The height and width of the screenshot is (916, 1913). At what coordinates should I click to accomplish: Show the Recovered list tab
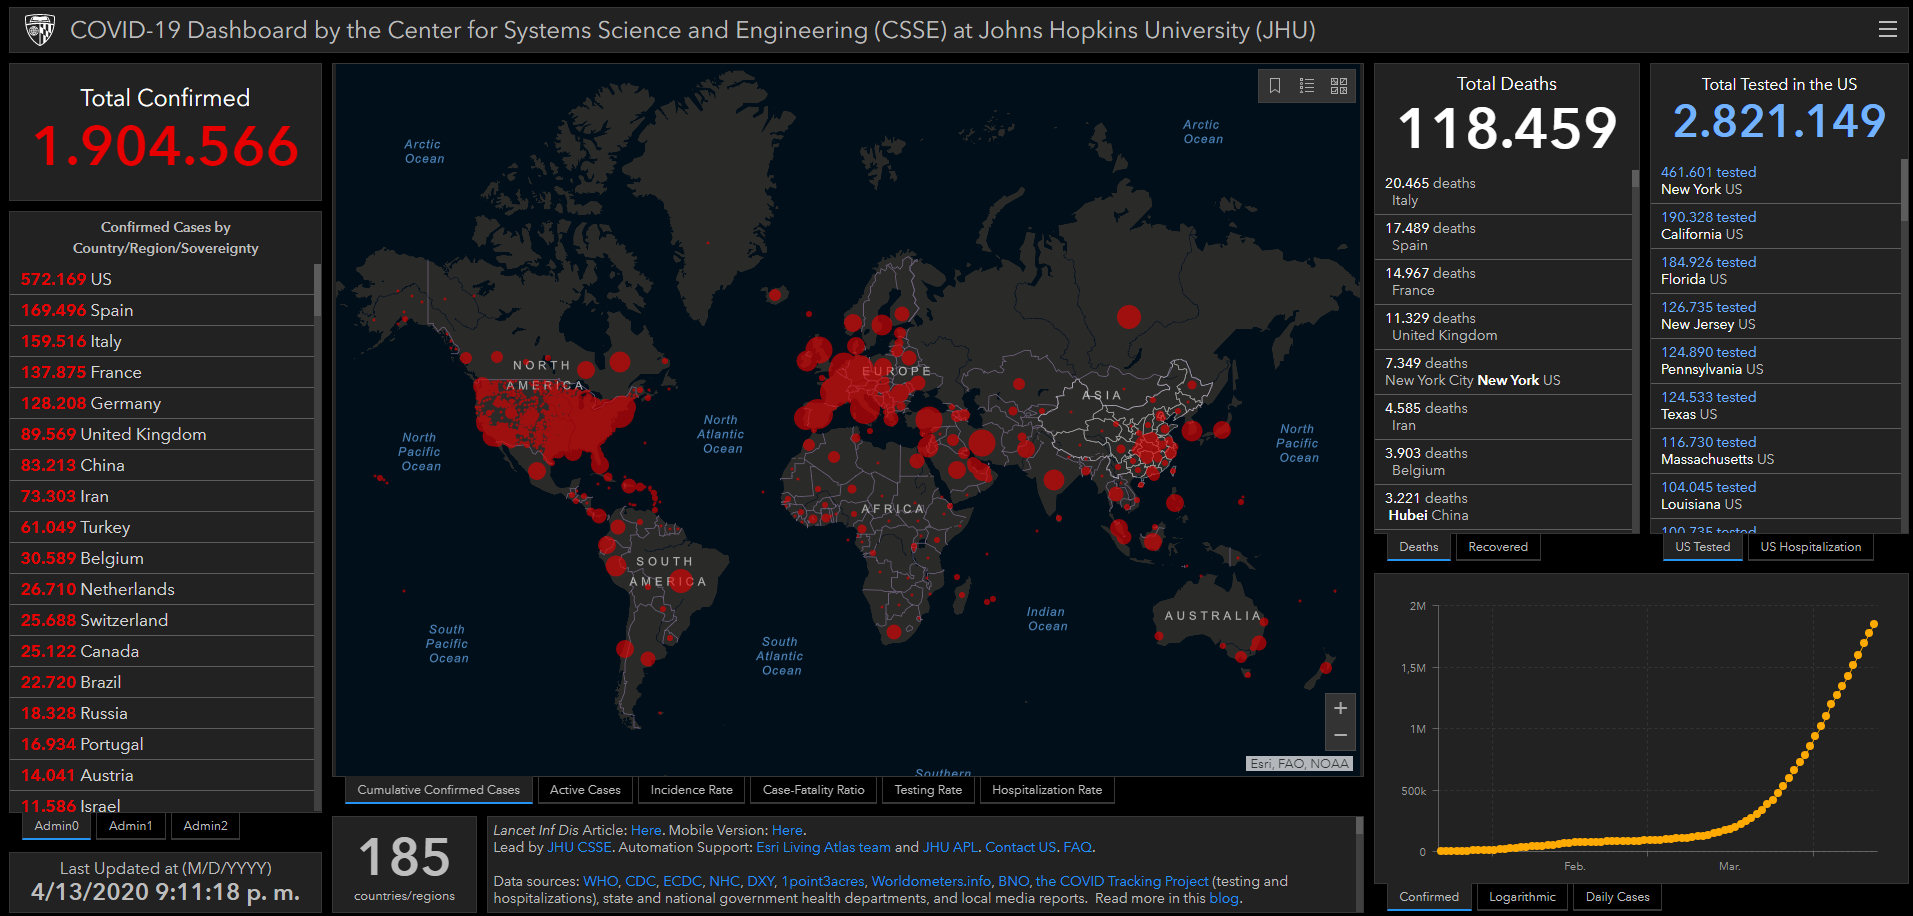(1497, 547)
